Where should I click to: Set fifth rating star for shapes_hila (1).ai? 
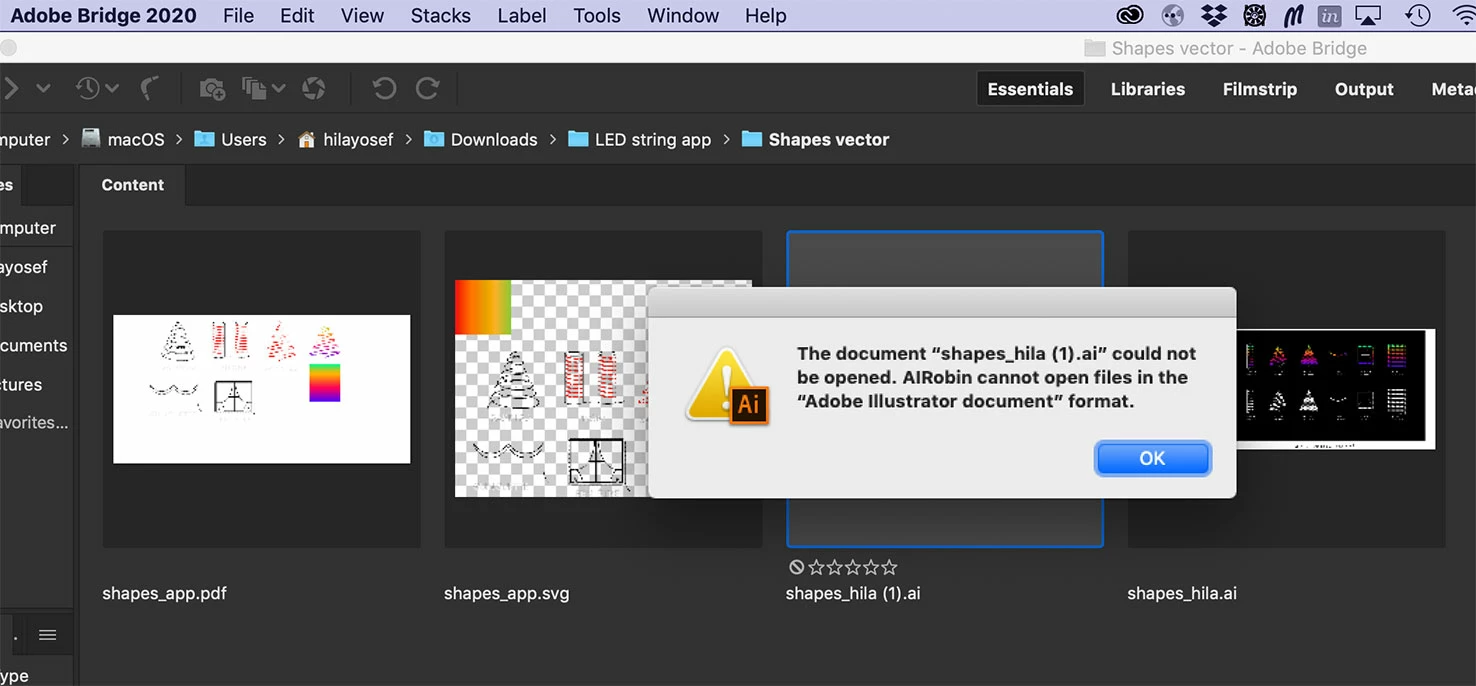point(889,567)
